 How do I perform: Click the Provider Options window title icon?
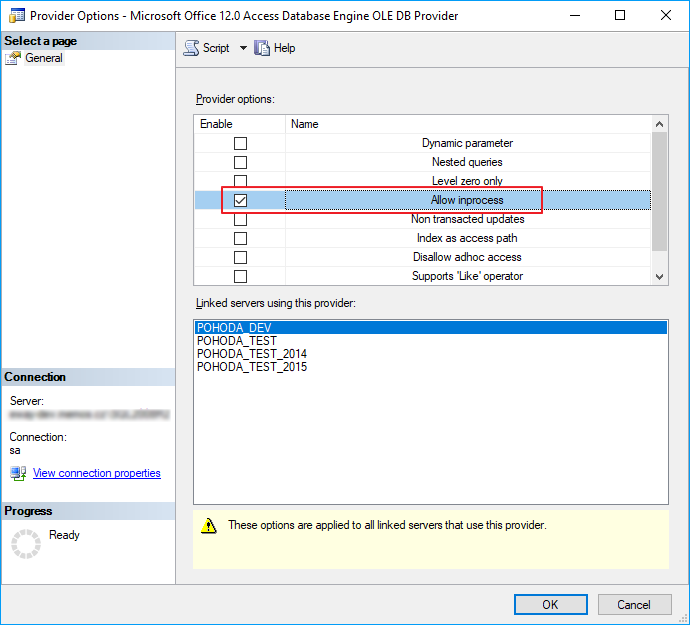coord(17,16)
